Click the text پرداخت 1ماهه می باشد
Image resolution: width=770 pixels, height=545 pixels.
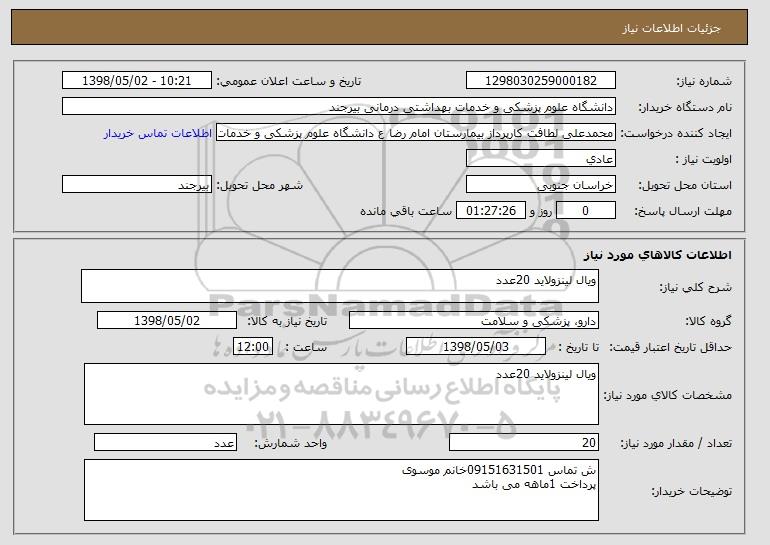[x=534, y=485]
